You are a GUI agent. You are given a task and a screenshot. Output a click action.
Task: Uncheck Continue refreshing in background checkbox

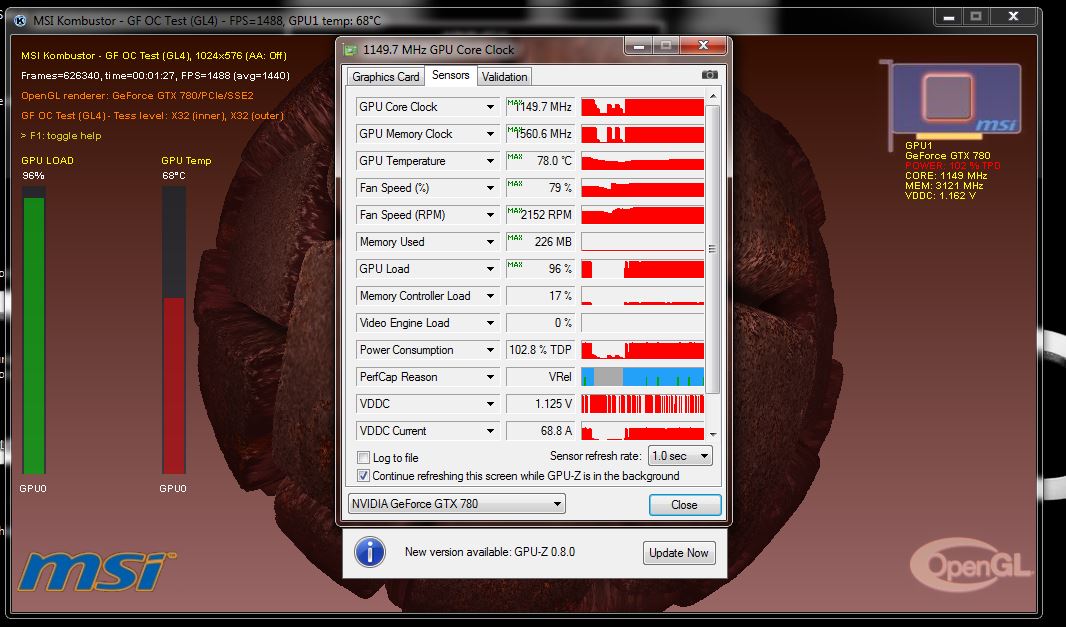[364, 476]
